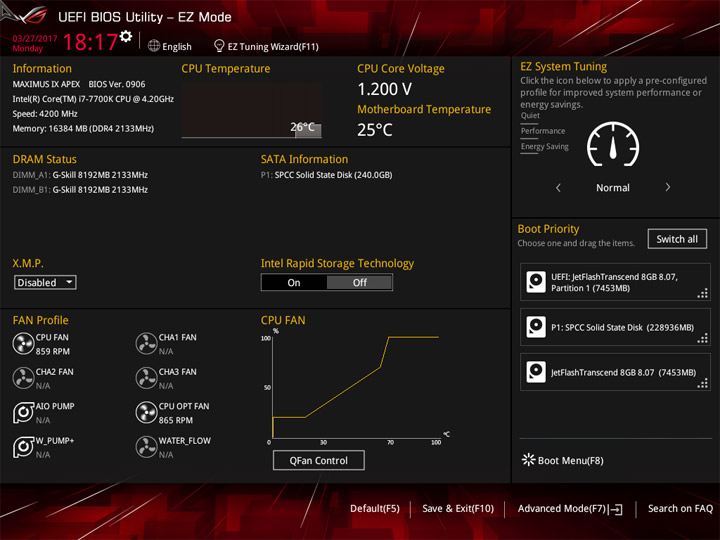Load Default(F5) settings
Screen dimensions: 720x540
tap(375, 509)
